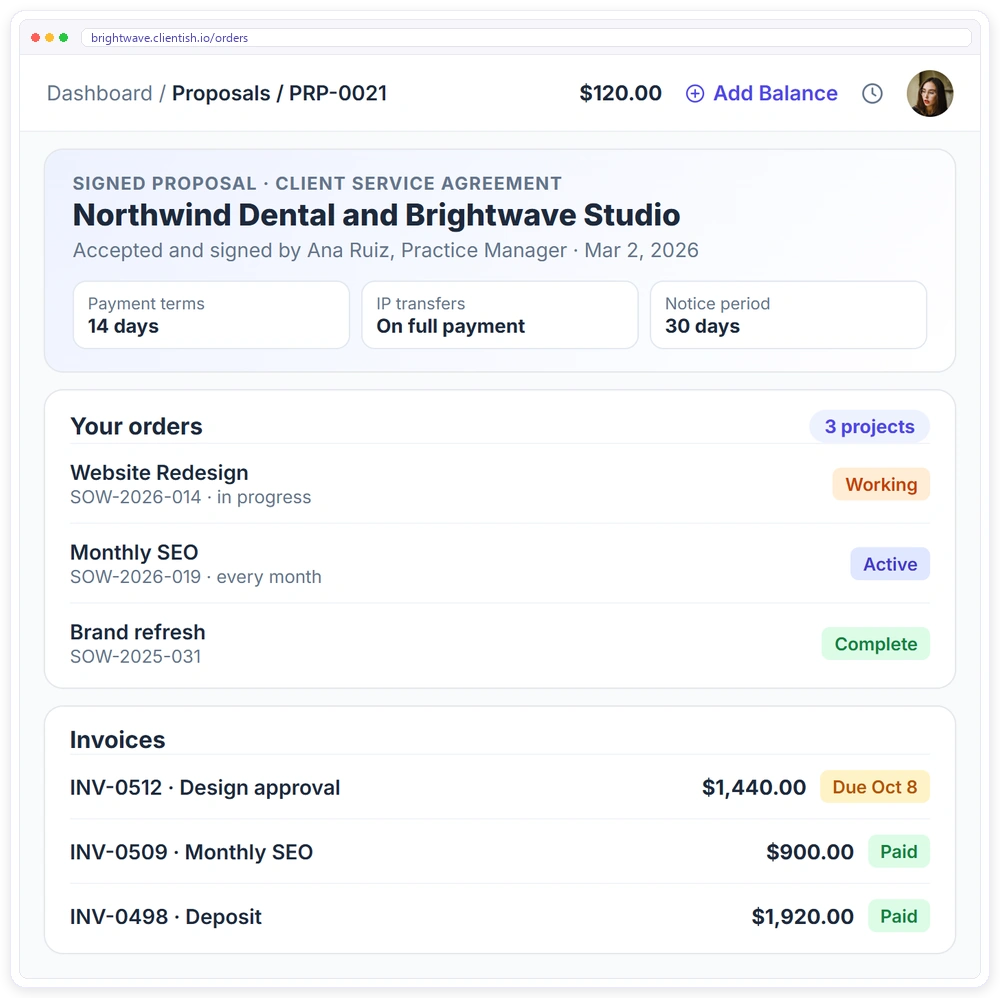Click the Paid badge for INV-0498
The width and height of the screenshot is (1000, 998).
(899, 916)
